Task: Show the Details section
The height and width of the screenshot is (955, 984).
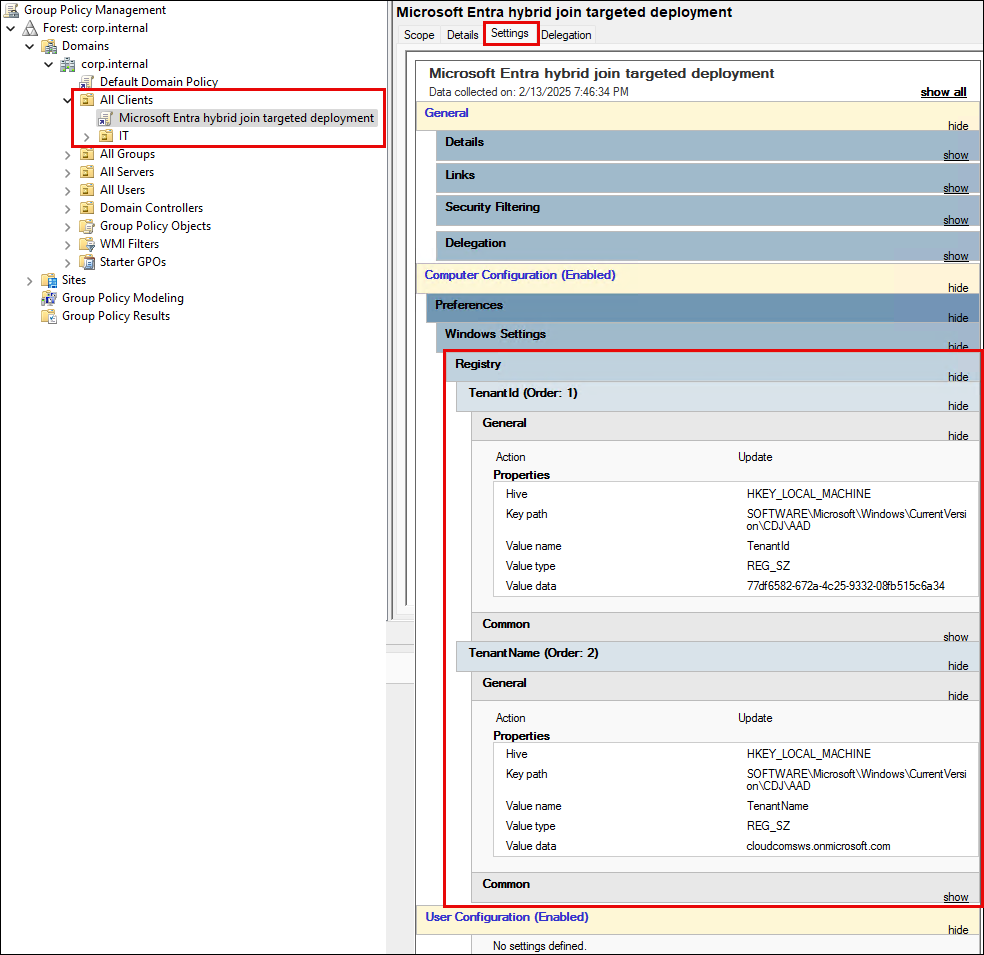Action: 956,155
